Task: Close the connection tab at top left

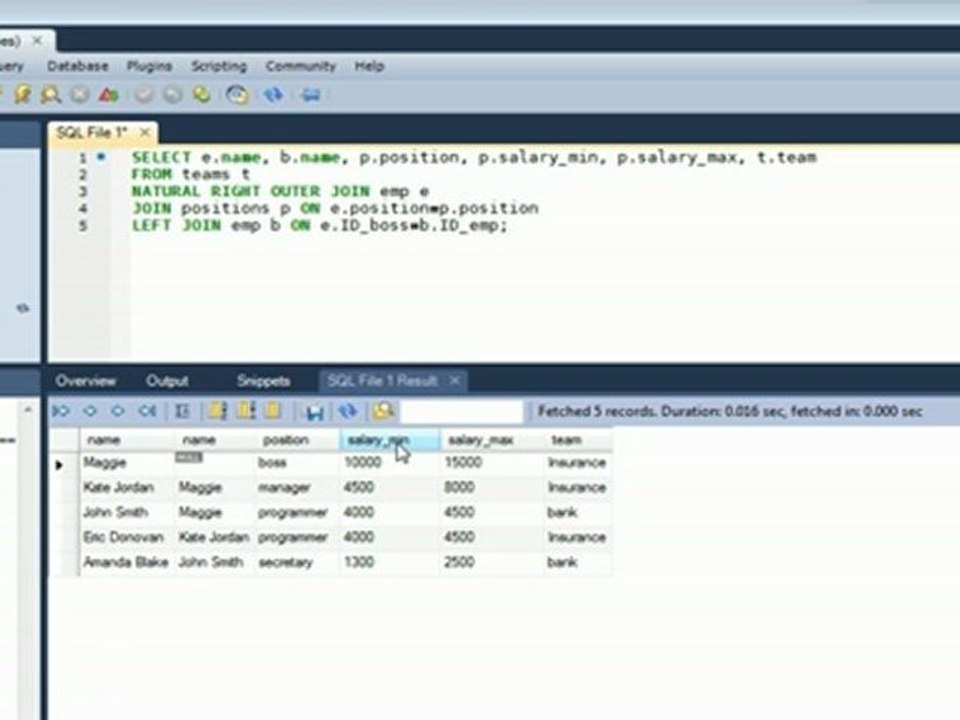Action: [37, 41]
